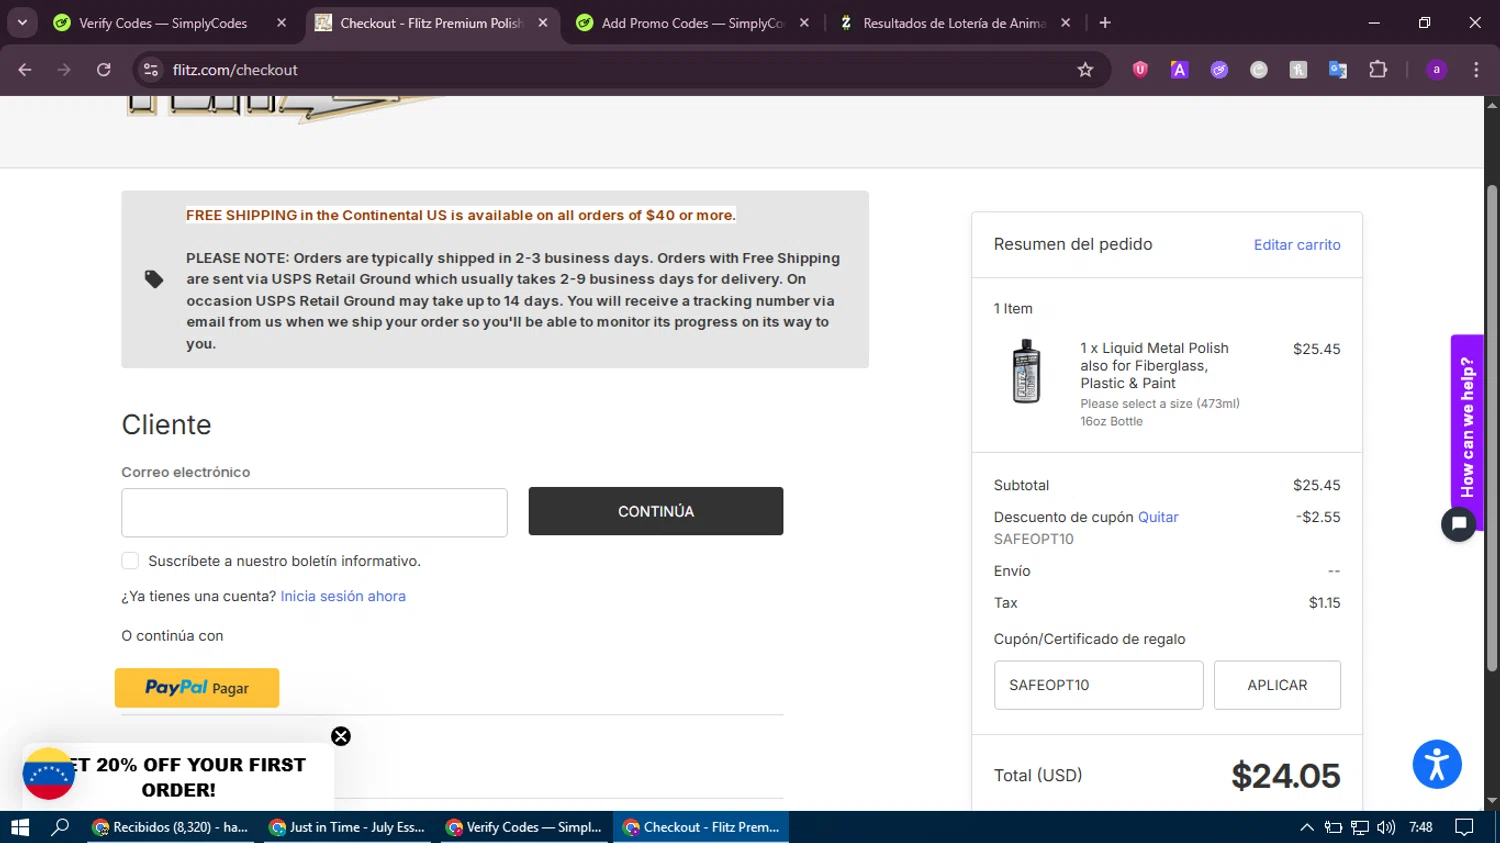The image size is (1500, 843).
Task: Open the Windows Start menu
Action: (20, 827)
